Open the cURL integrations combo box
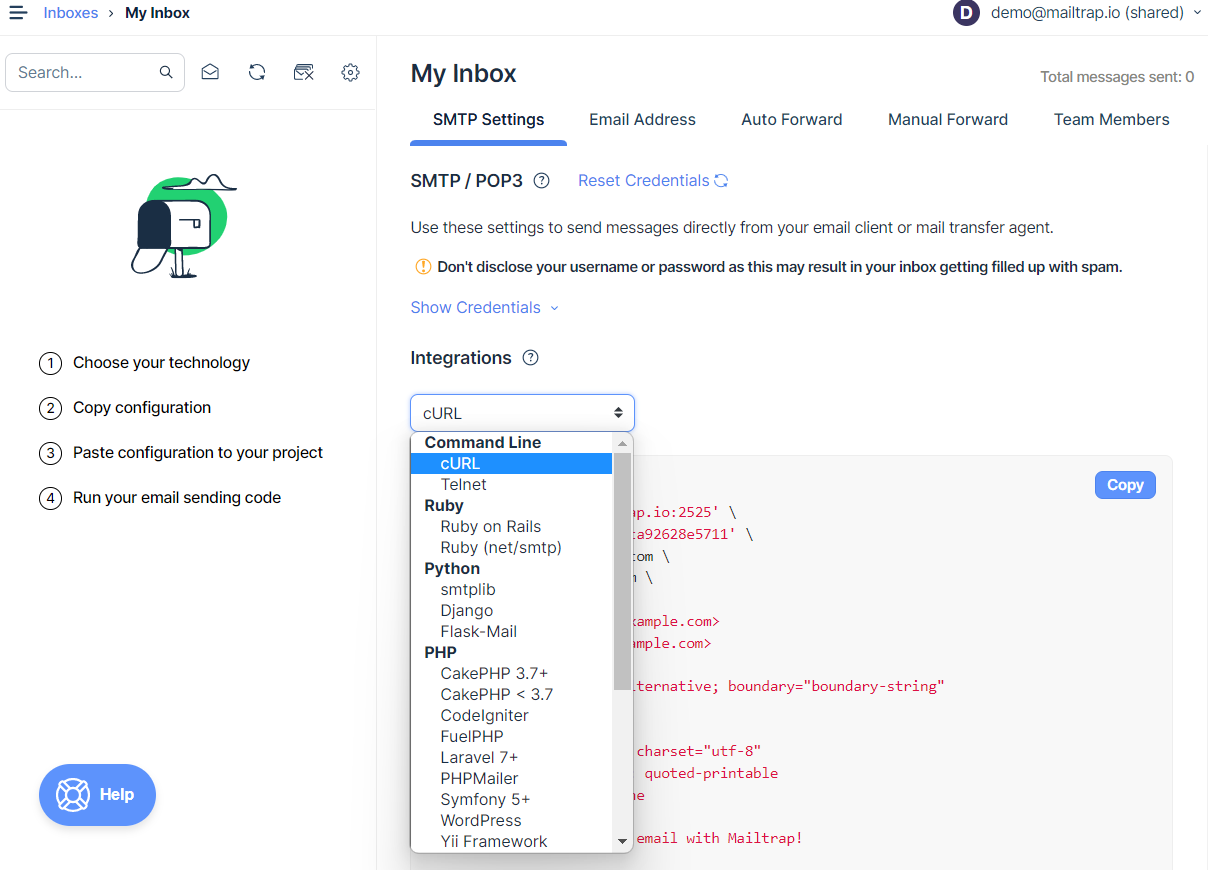This screenshot has width=1208, height=870. pos(522,413)
